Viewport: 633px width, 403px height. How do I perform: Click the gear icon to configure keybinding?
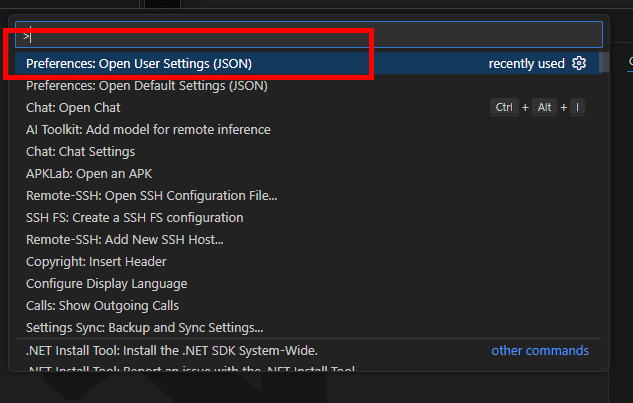point(579,64)
